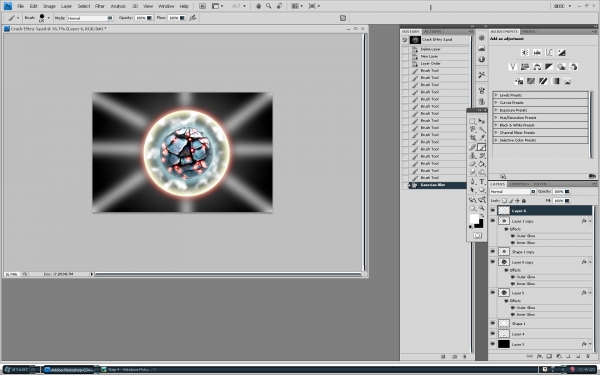Select the Hand tool in toolbox

point(473,208)
